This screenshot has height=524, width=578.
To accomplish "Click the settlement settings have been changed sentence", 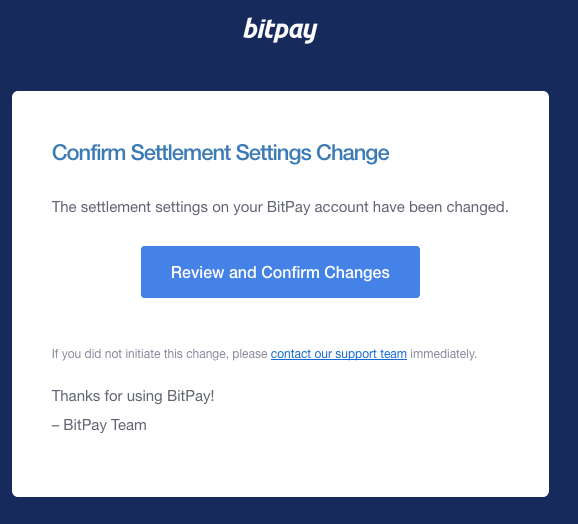I will [280, 207].
